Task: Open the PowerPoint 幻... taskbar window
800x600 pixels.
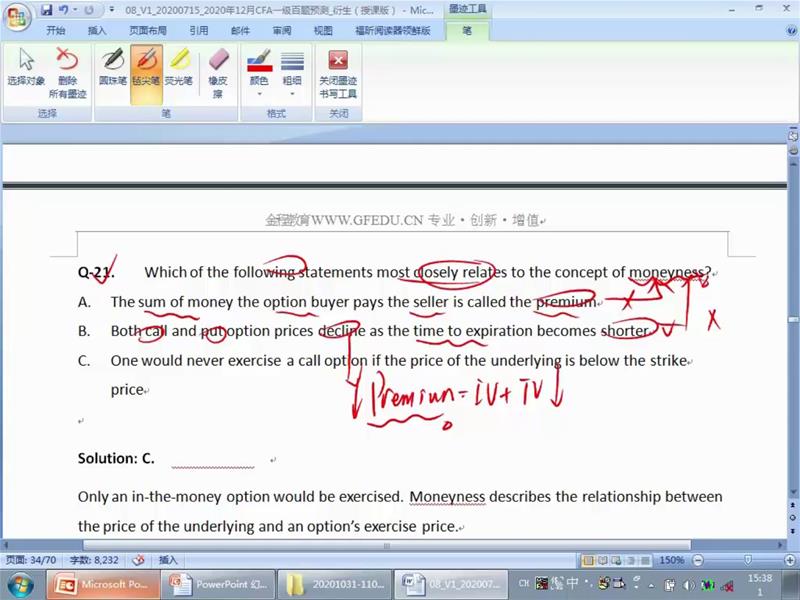Action: [218, 585]
